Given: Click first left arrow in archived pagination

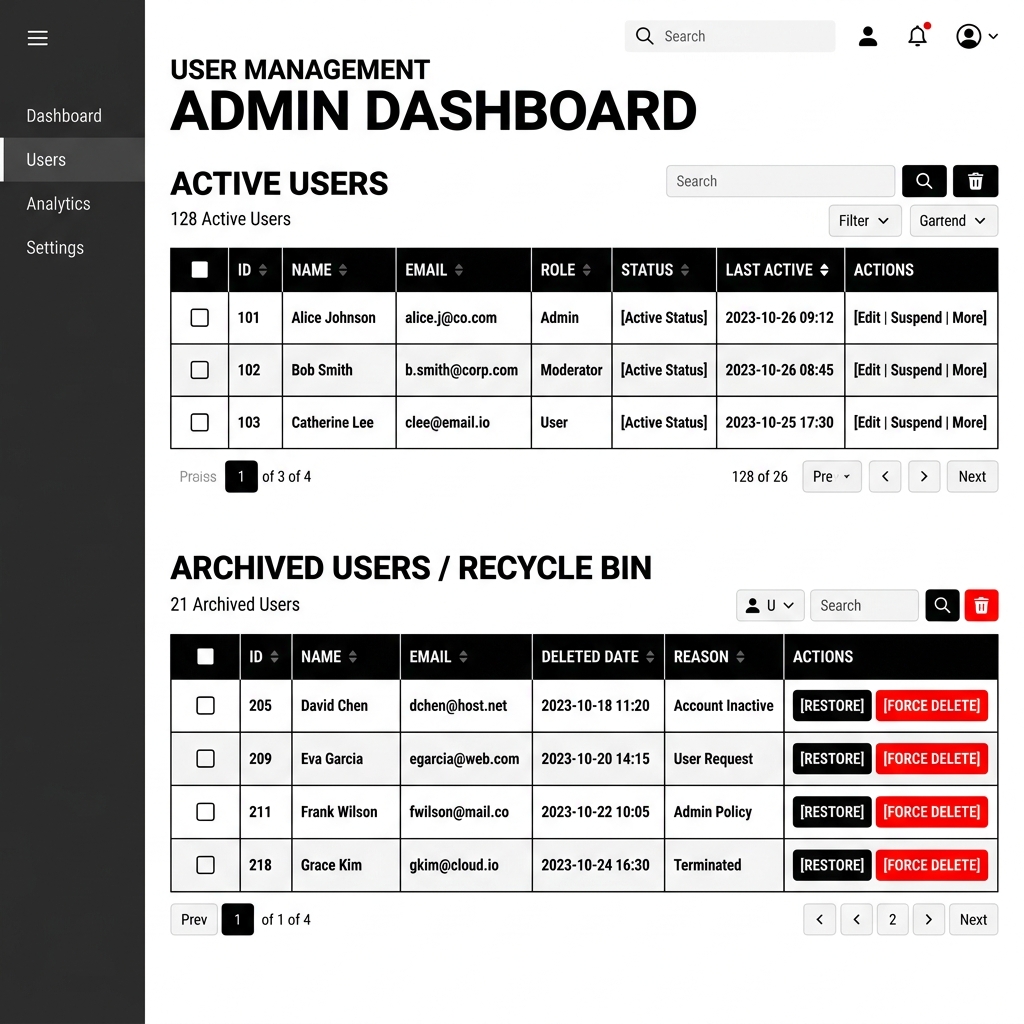Looking at the screenshot, I should click(x=820, y=920).
